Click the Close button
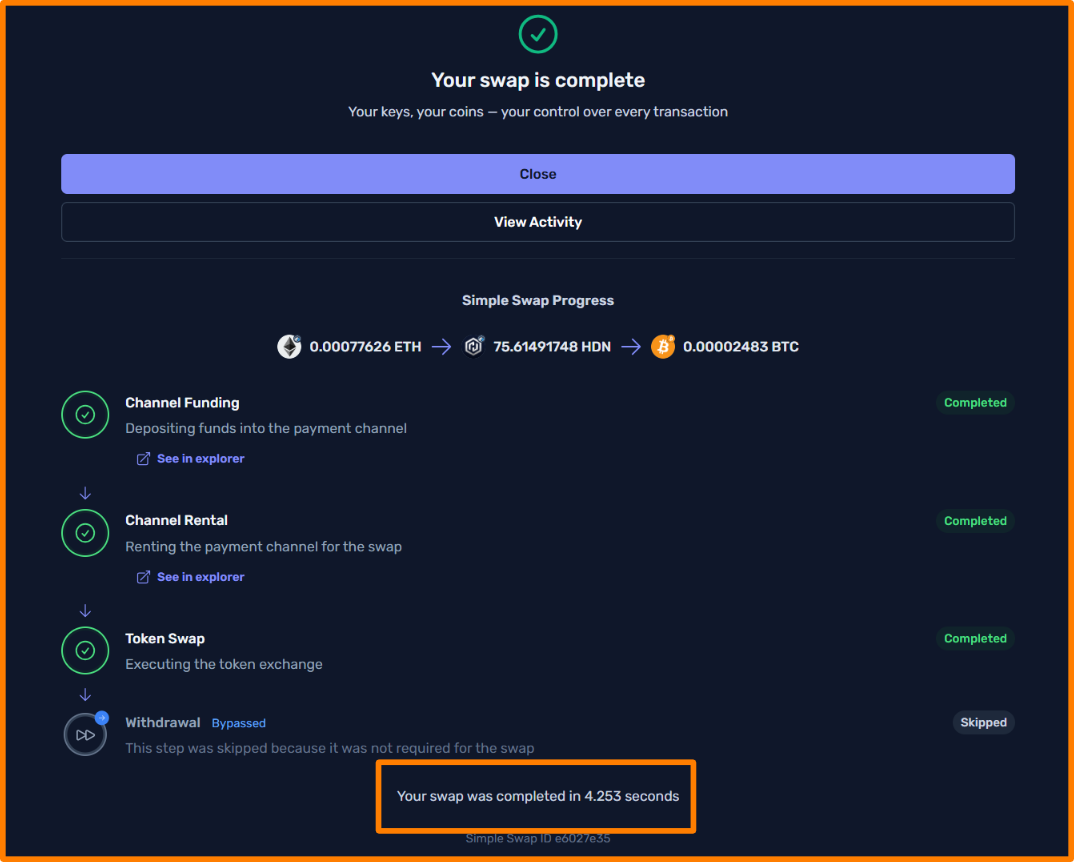 tap(538, 174)
